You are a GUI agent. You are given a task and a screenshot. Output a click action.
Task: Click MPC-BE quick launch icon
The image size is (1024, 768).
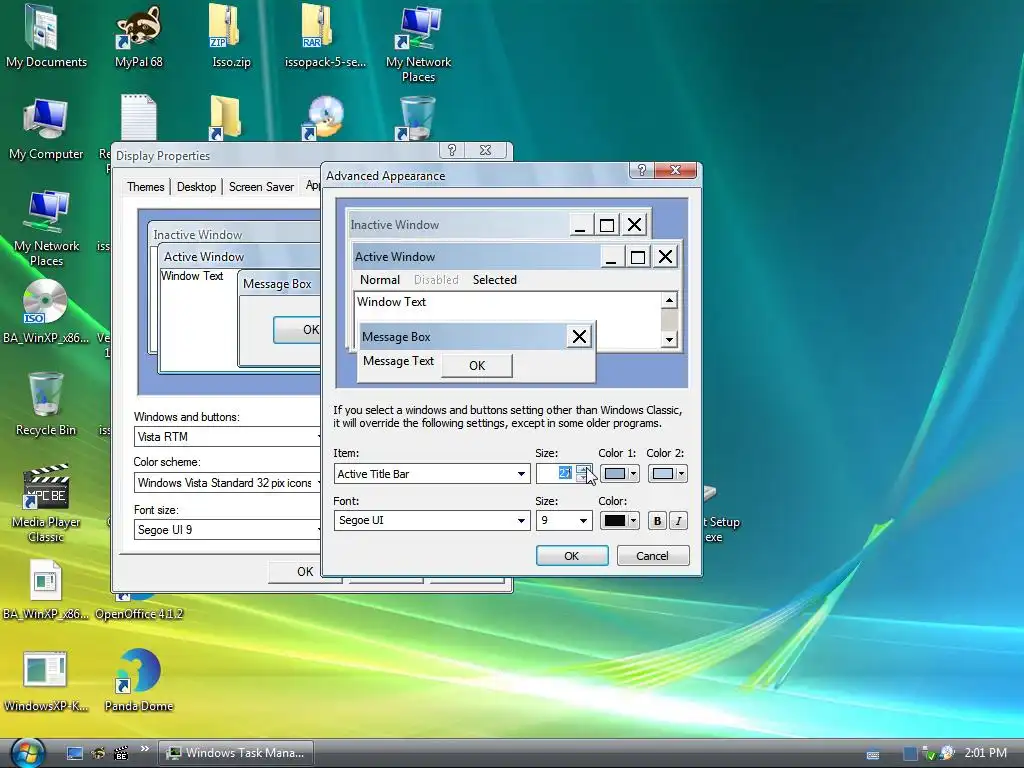pos(121,753)
